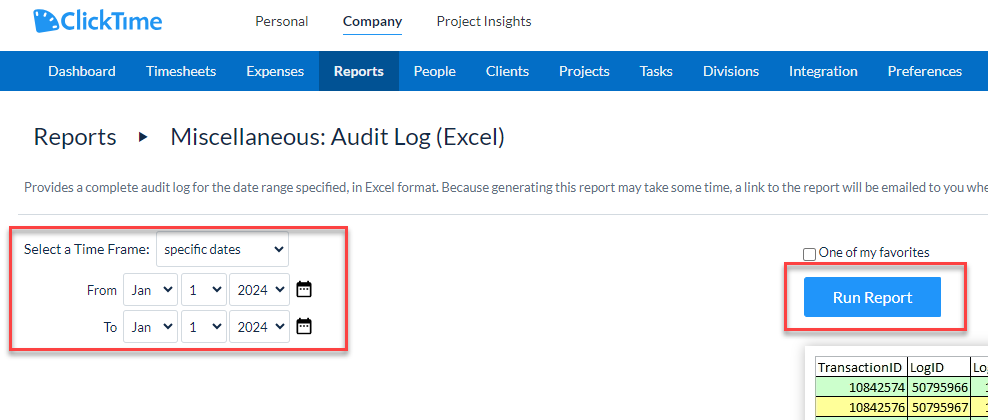Select the Reports tab
Viewport: 988px width, 420px height.
tap(359, 71)
